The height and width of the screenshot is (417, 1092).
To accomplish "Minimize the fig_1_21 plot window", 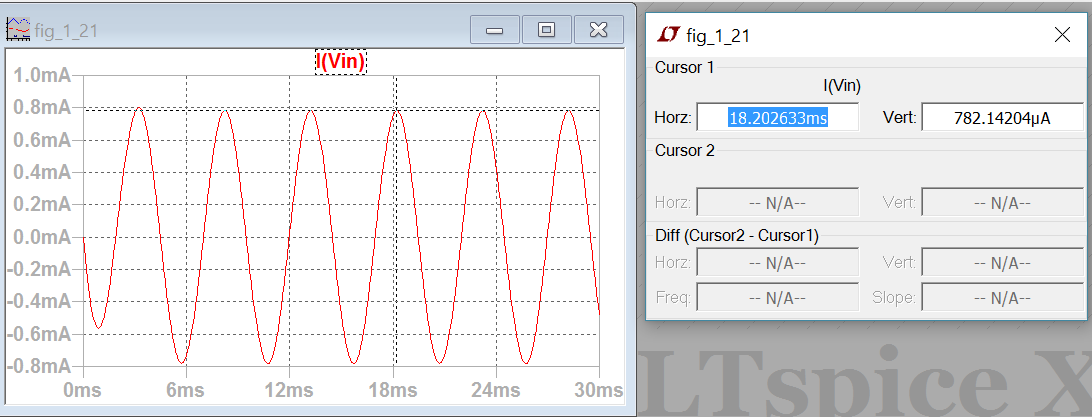I will tap(495, 30).
